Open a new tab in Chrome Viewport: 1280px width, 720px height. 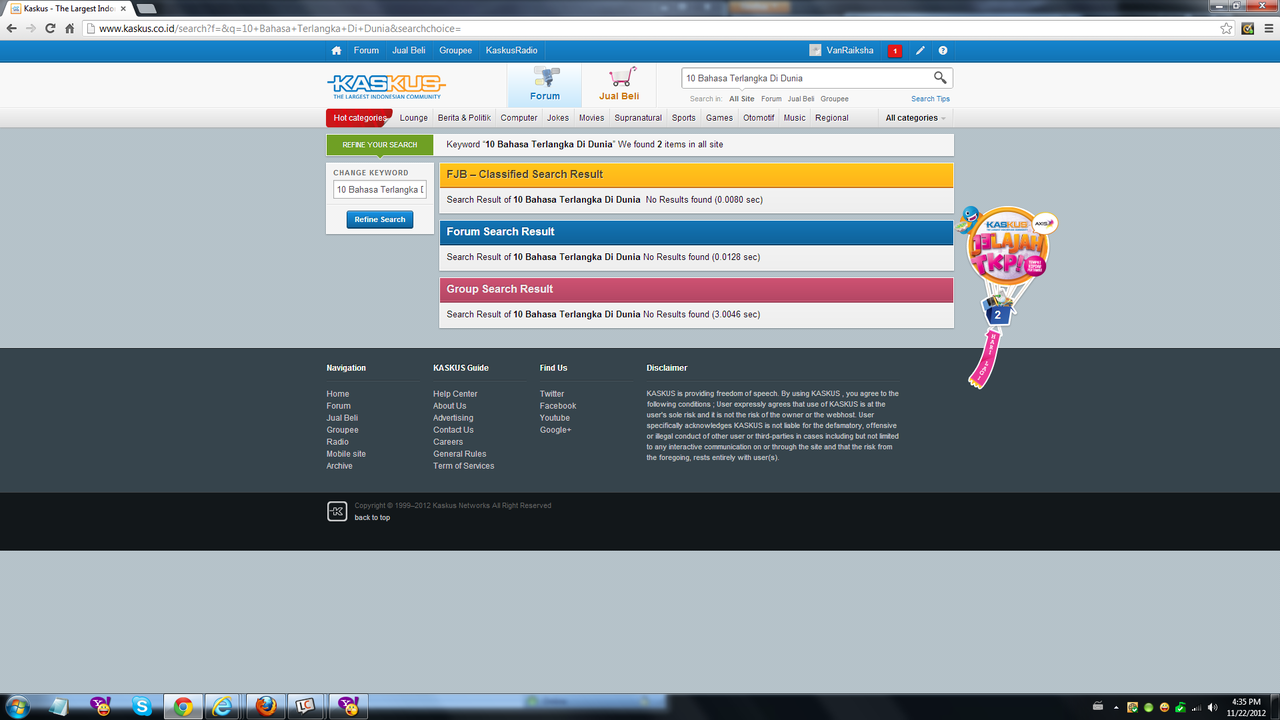point(146,9)
